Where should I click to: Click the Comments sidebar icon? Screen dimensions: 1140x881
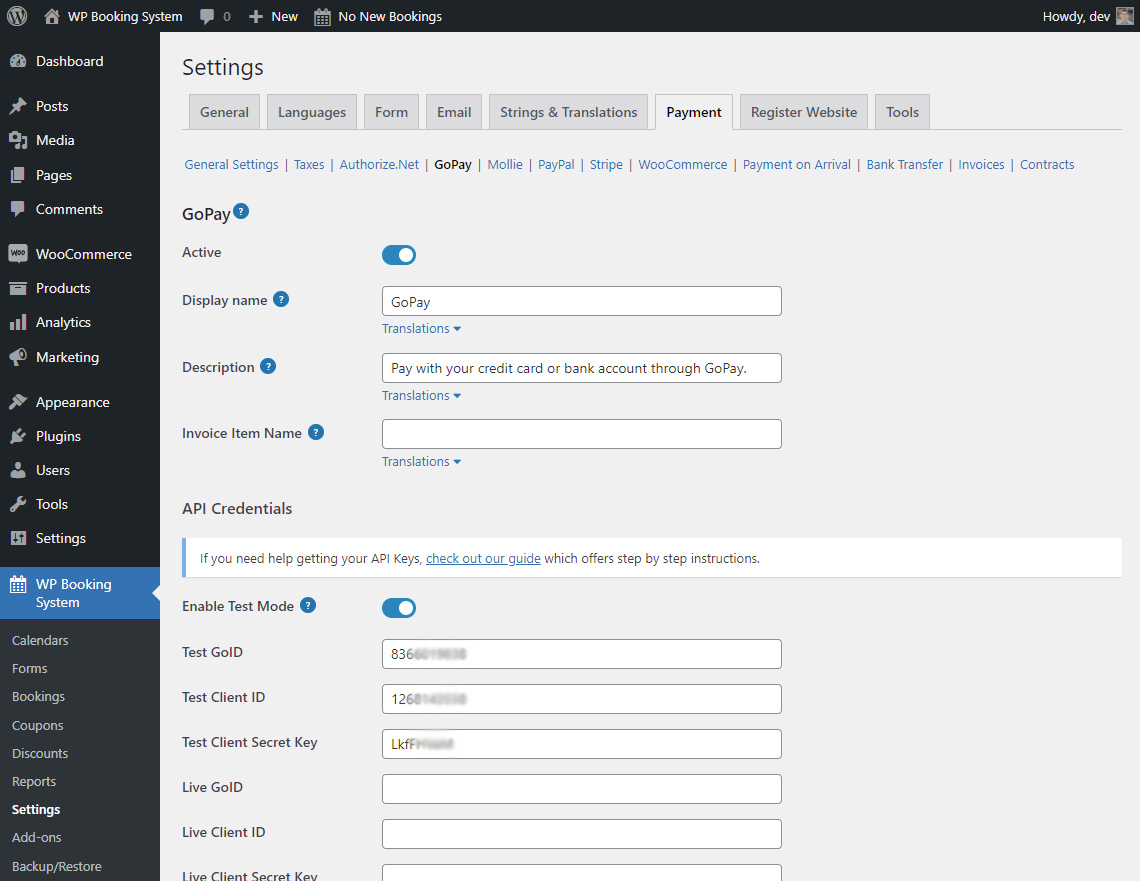click(18, 209)
